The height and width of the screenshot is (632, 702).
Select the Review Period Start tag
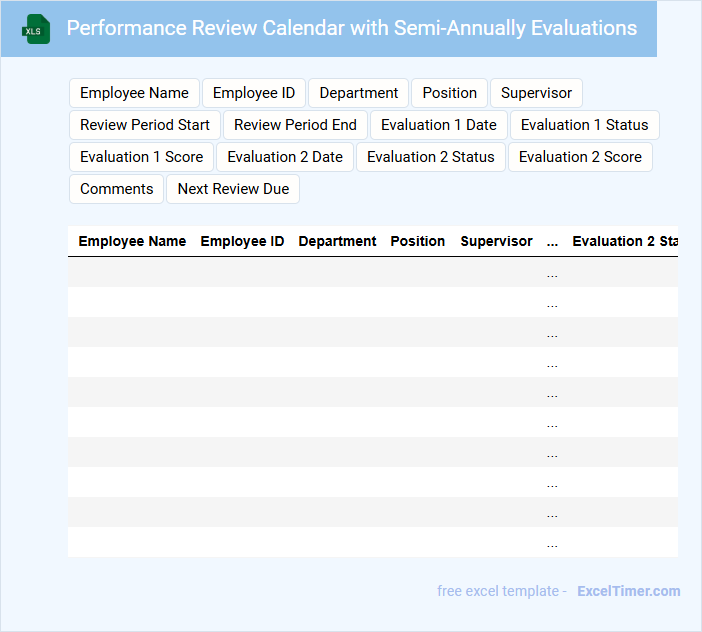click(x=145, y=125)
